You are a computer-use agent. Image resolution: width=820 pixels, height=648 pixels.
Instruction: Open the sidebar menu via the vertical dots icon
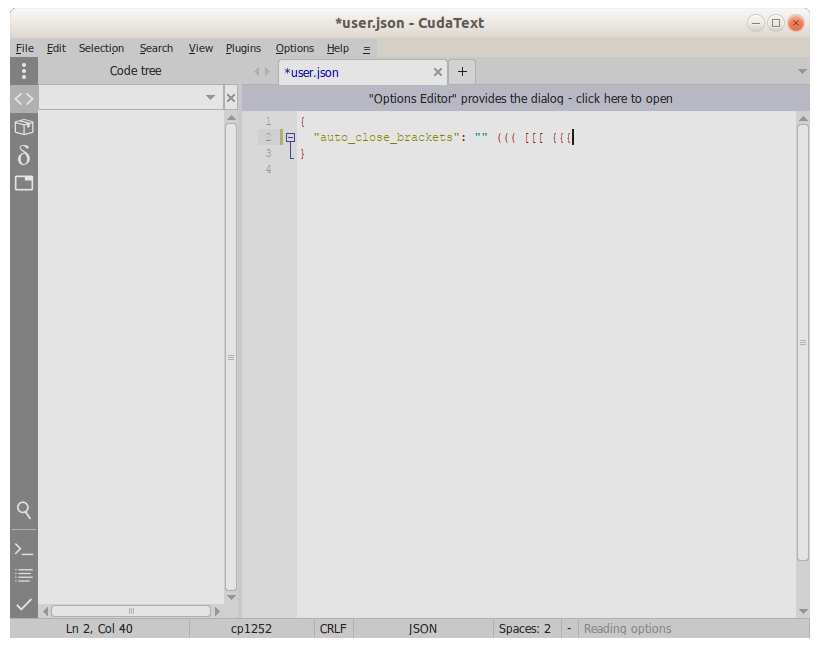[x=23, y=70]
